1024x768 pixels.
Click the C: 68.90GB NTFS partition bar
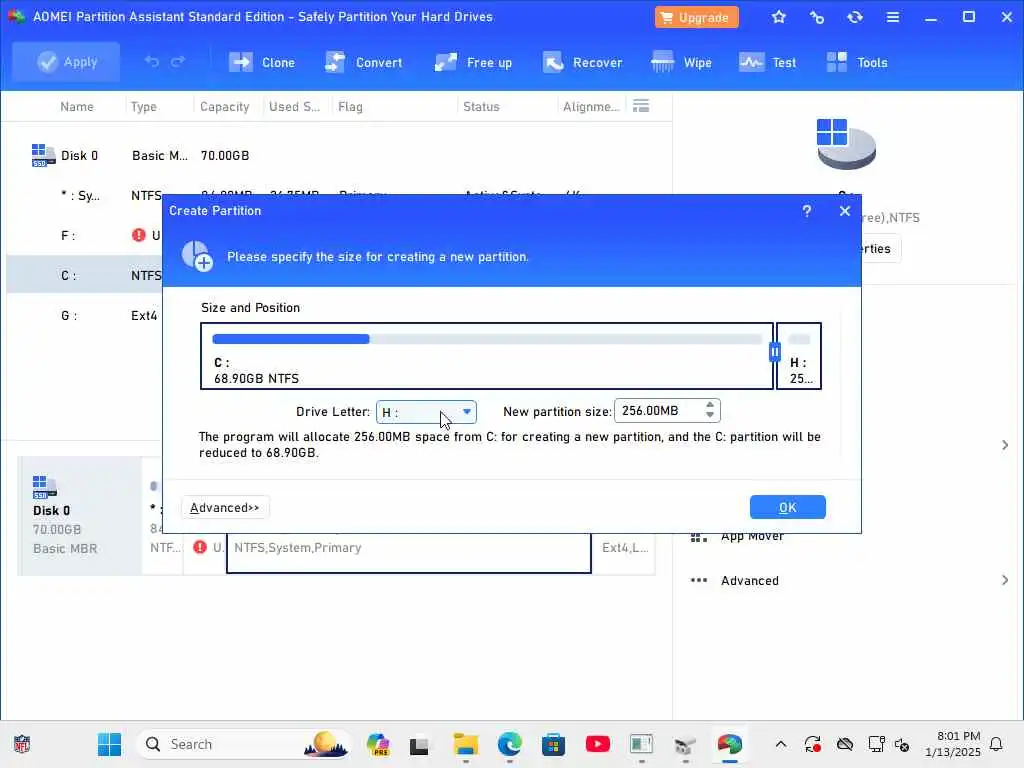(487, 356)
